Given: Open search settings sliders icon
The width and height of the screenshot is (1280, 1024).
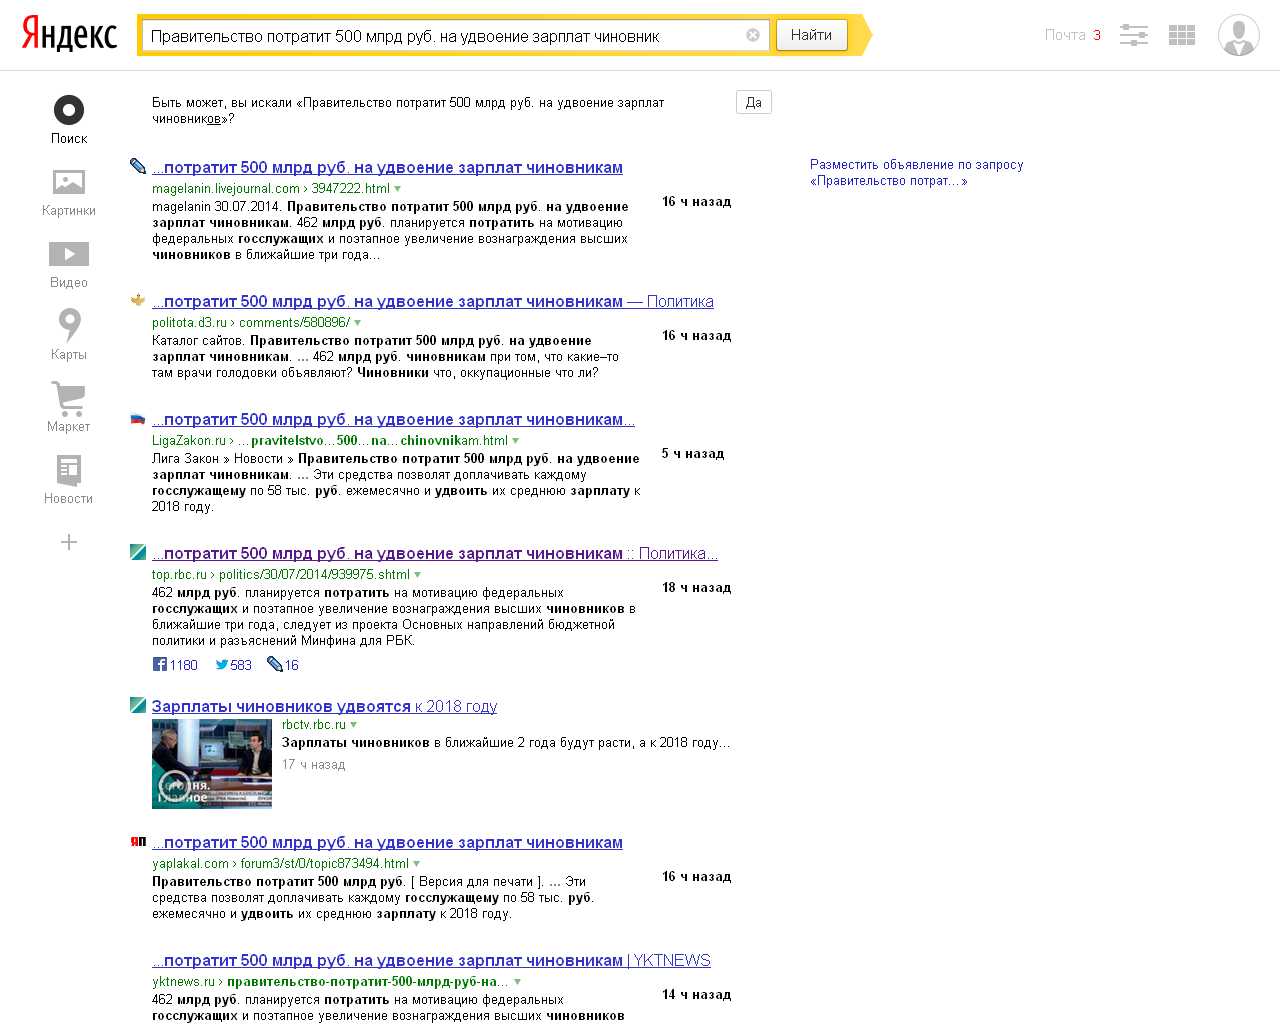Looking at the screenshot, I should point(1133,35).
